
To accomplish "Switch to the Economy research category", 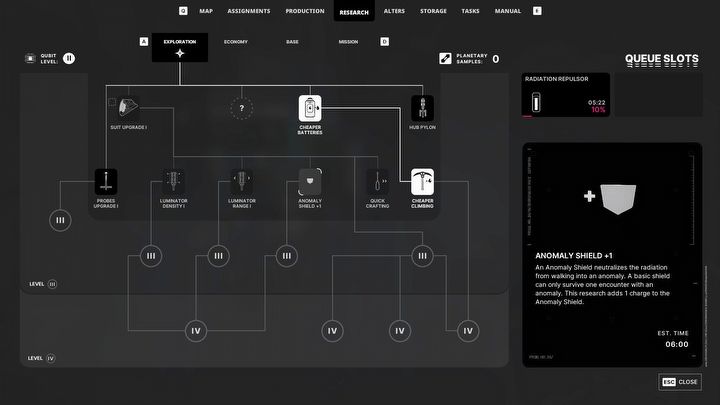I will pos(236,42).
